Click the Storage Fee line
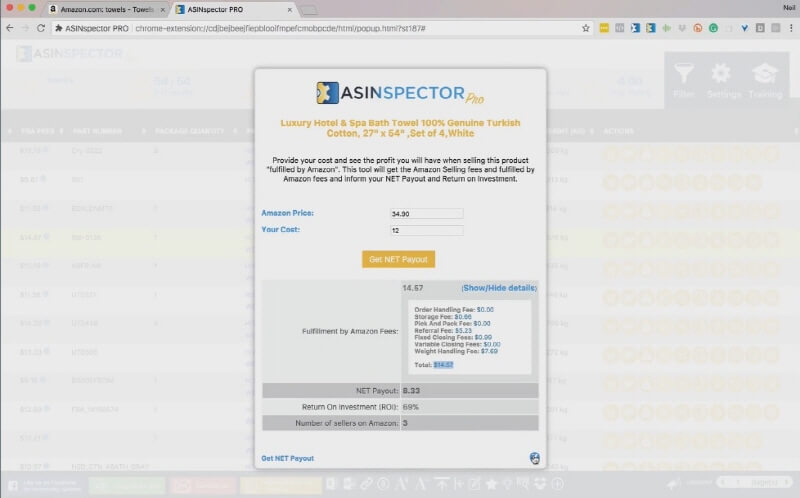Screen dimensions: 800x498 tap(443, 316)
